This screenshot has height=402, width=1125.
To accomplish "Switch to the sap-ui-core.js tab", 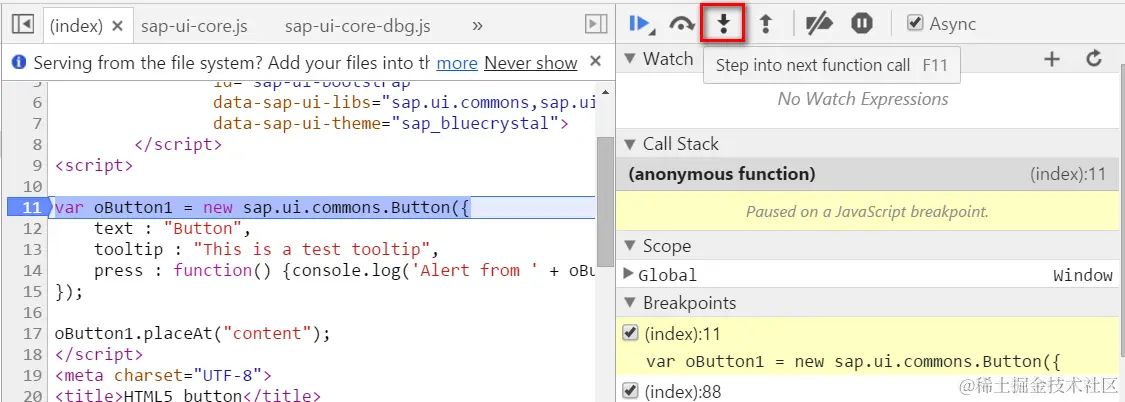I will click(x=194, y=27).
